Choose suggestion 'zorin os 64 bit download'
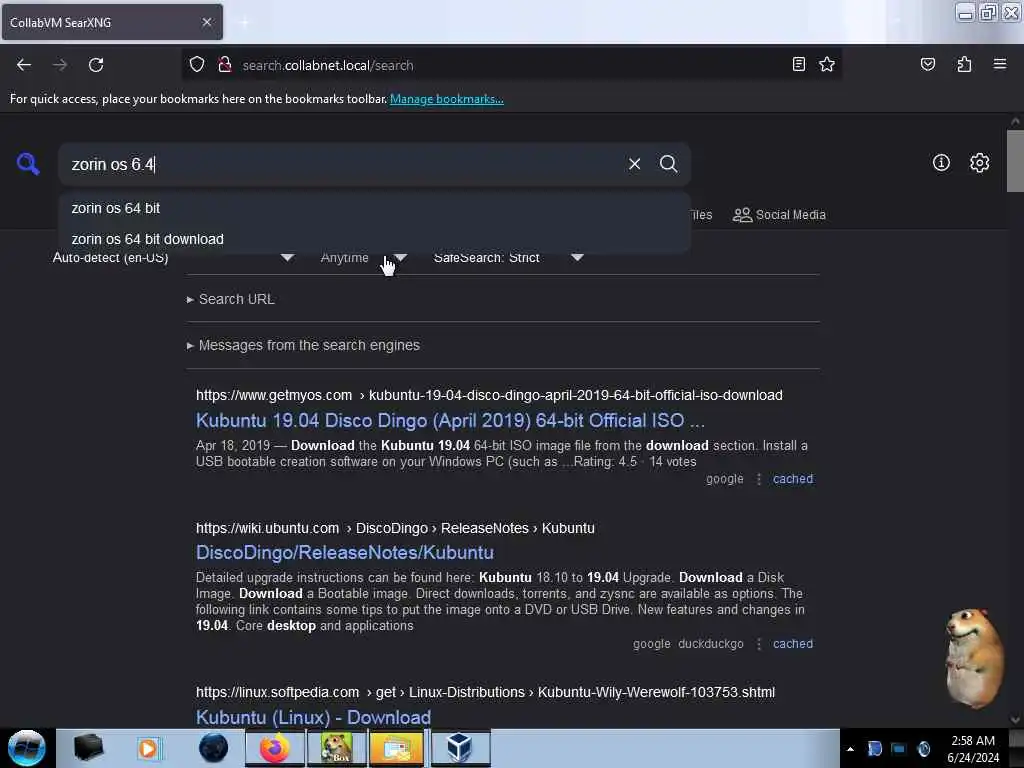 point(375,239)
